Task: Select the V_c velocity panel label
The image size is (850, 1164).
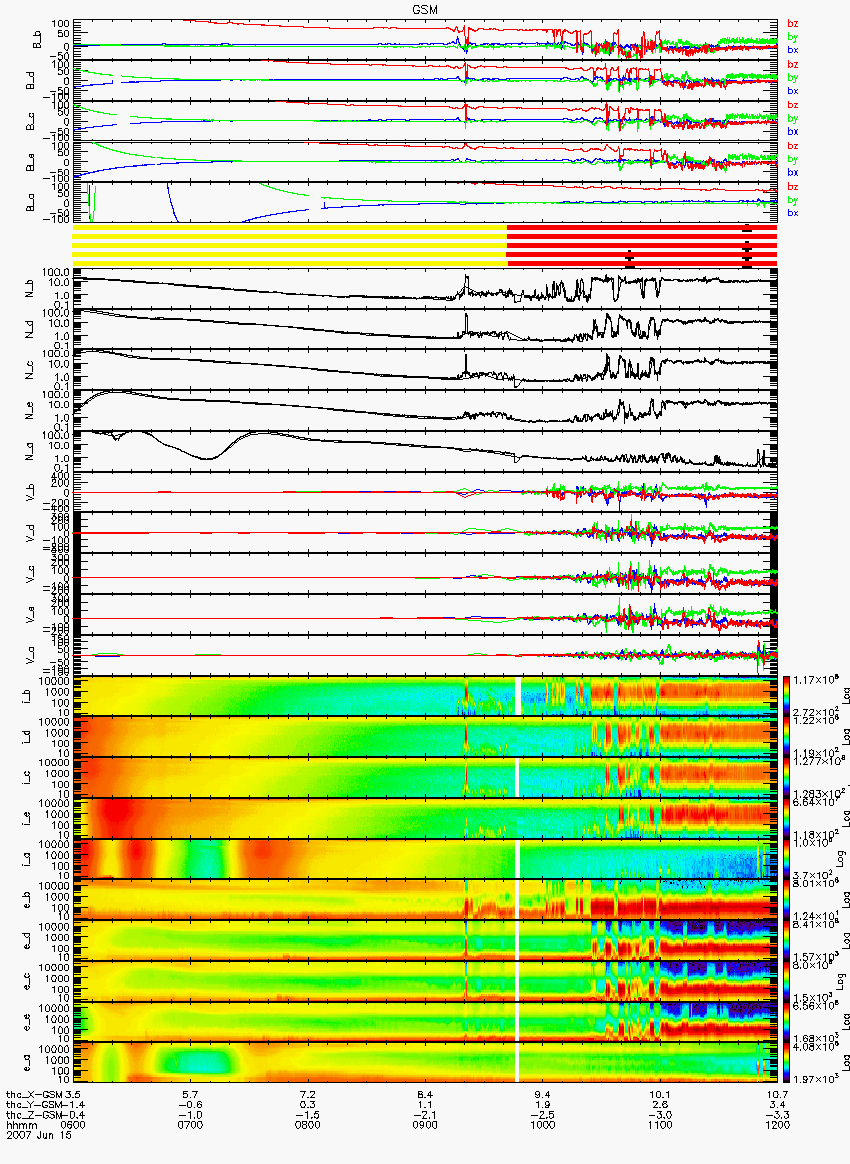Action: (x=30, y=573)
